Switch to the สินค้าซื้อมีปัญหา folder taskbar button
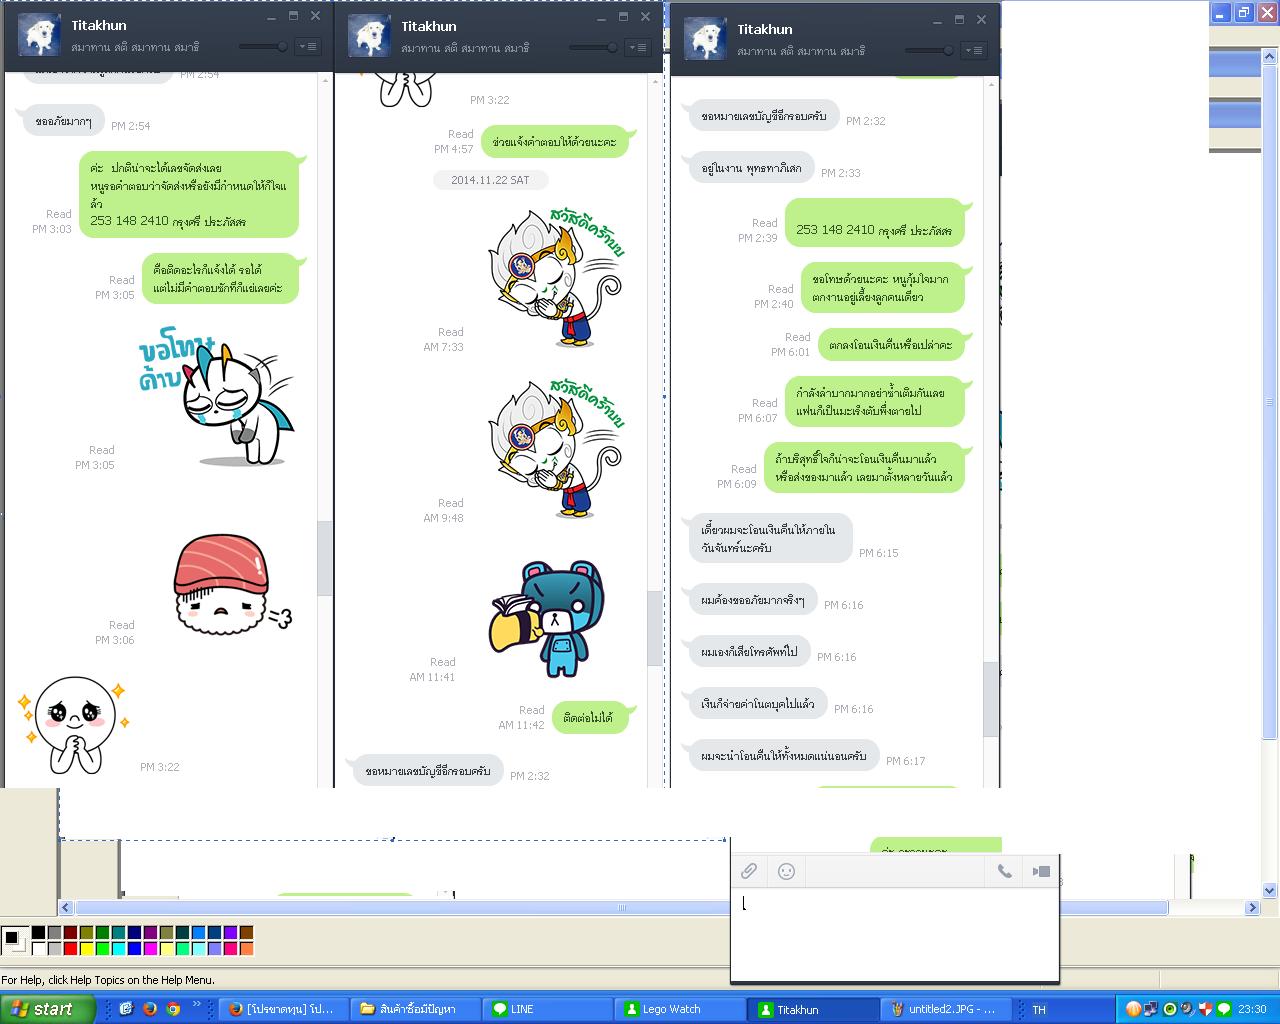1280x1024 pixels. tap(414, 1009)
